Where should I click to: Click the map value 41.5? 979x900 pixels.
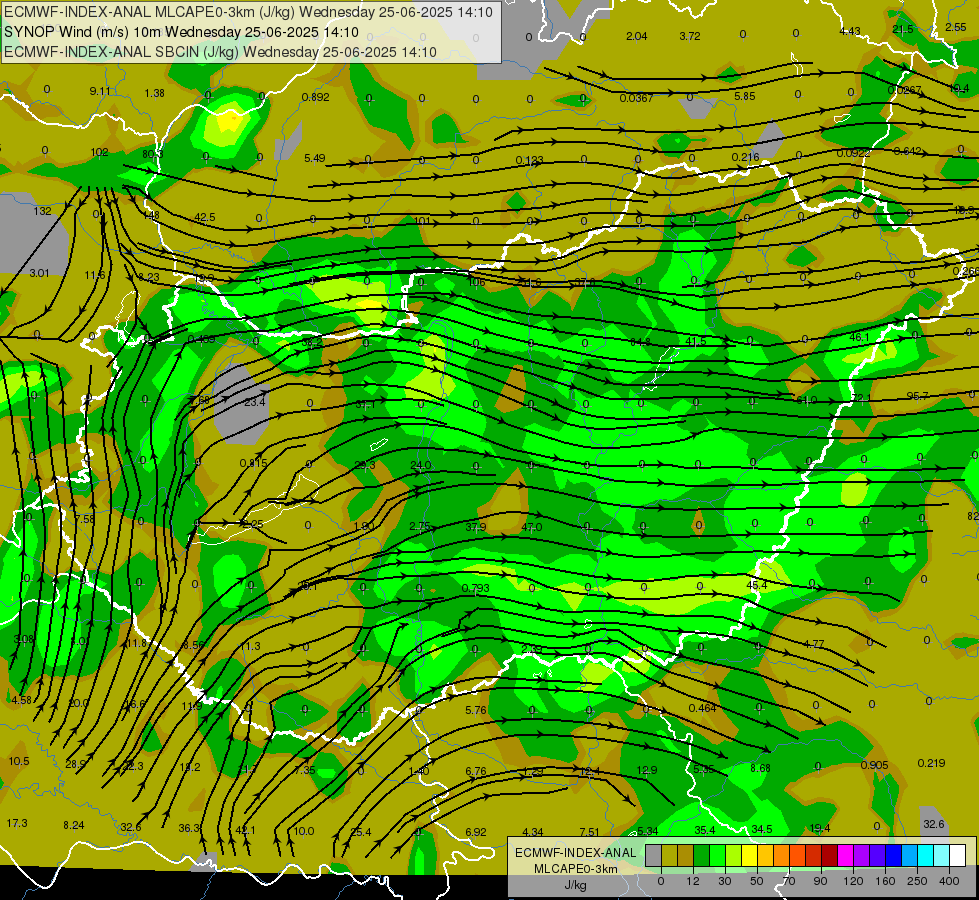696,341
